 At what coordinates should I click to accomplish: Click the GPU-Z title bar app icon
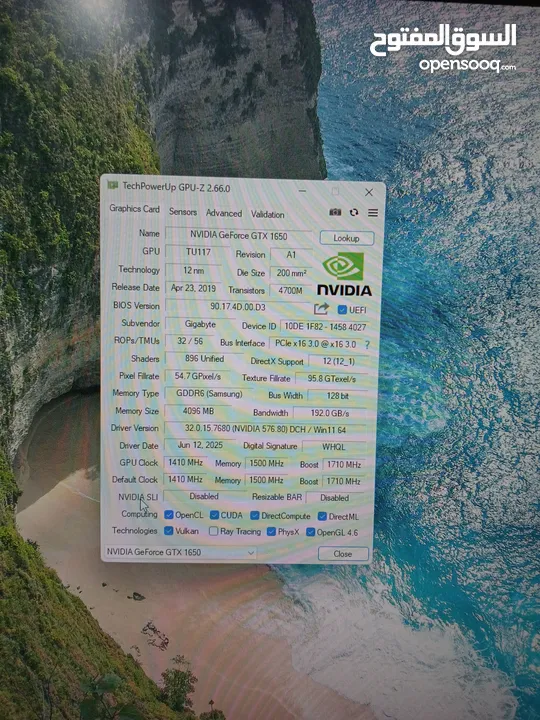point(112,185)
